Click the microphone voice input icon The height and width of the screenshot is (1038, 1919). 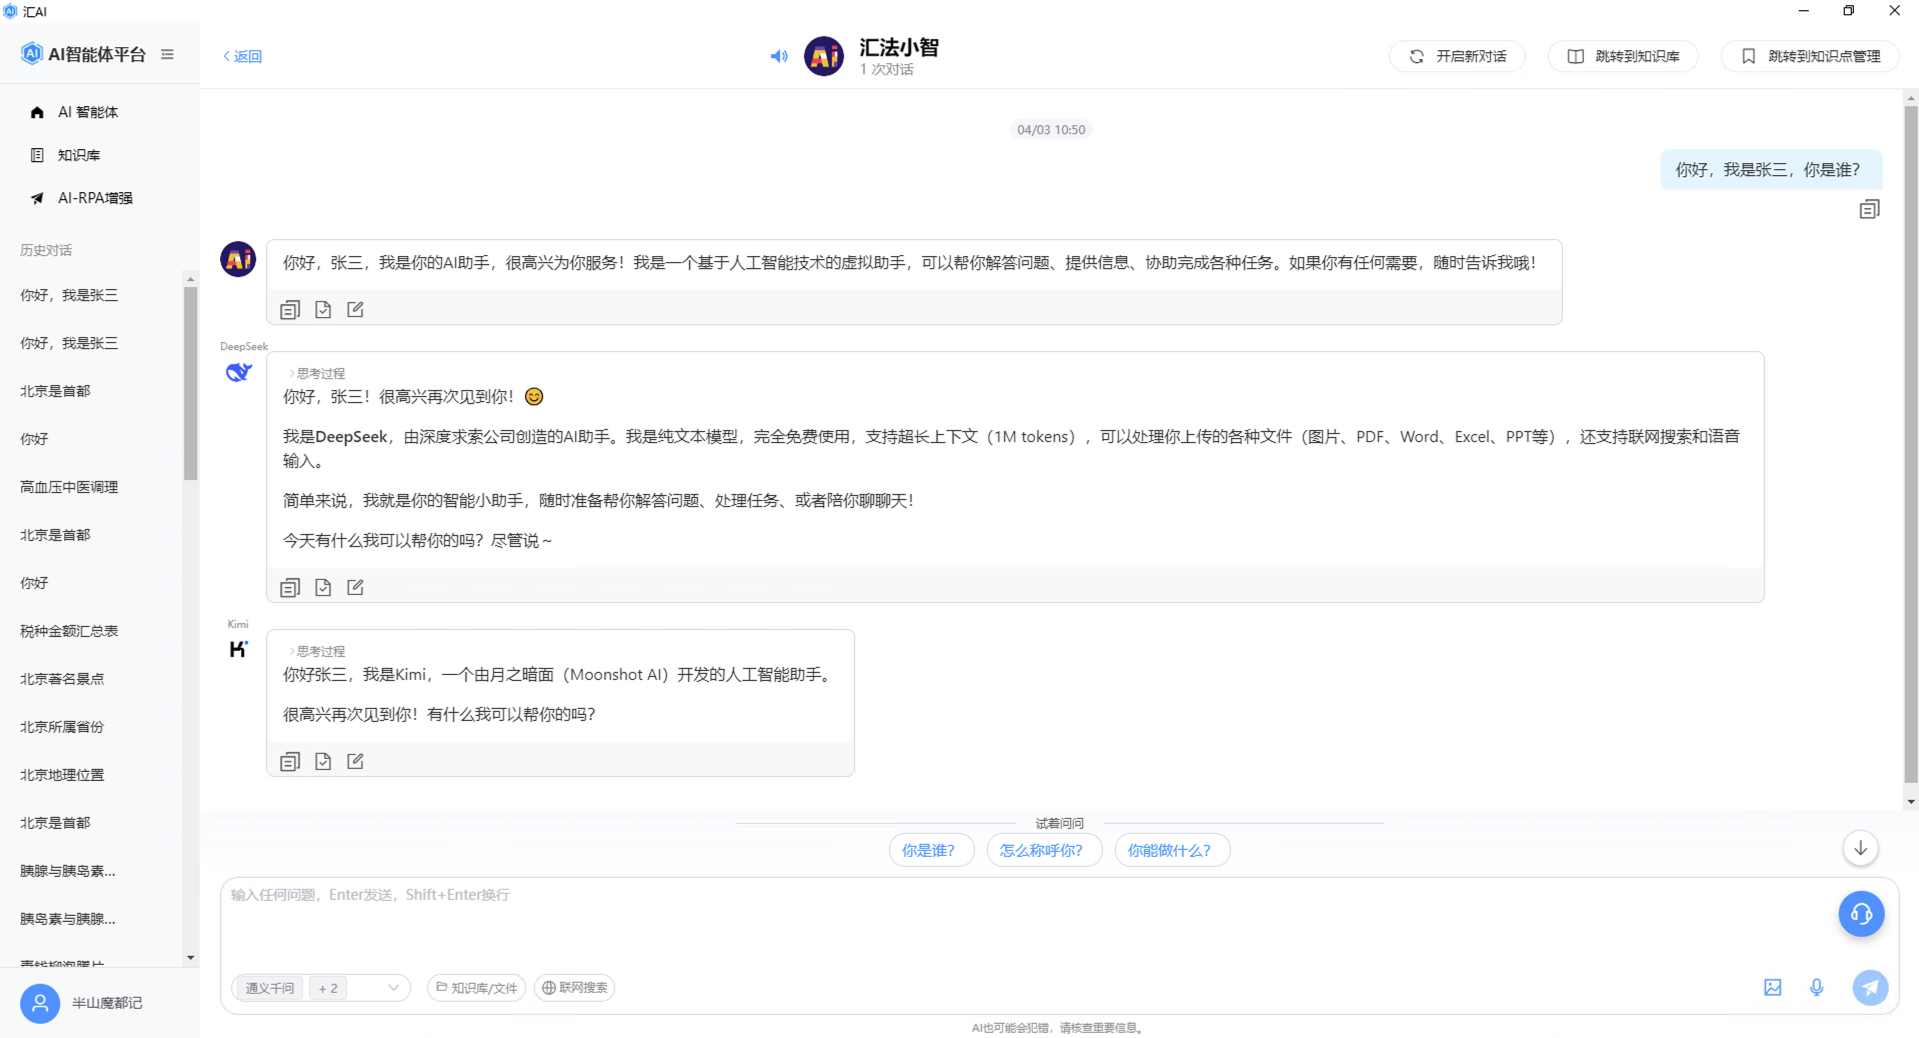click(x=1817, y=988)
